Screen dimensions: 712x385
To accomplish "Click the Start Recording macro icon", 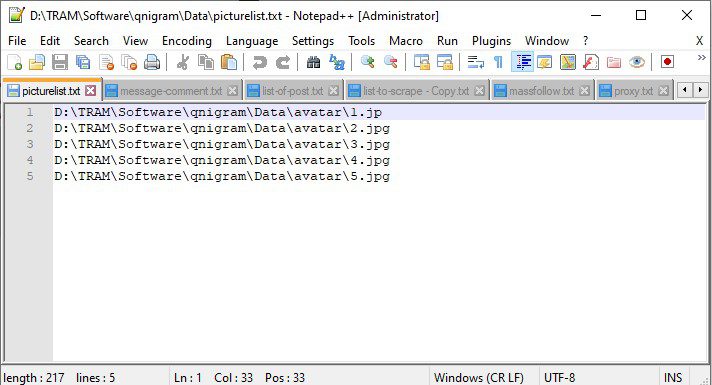I will (x=667, y=62).
